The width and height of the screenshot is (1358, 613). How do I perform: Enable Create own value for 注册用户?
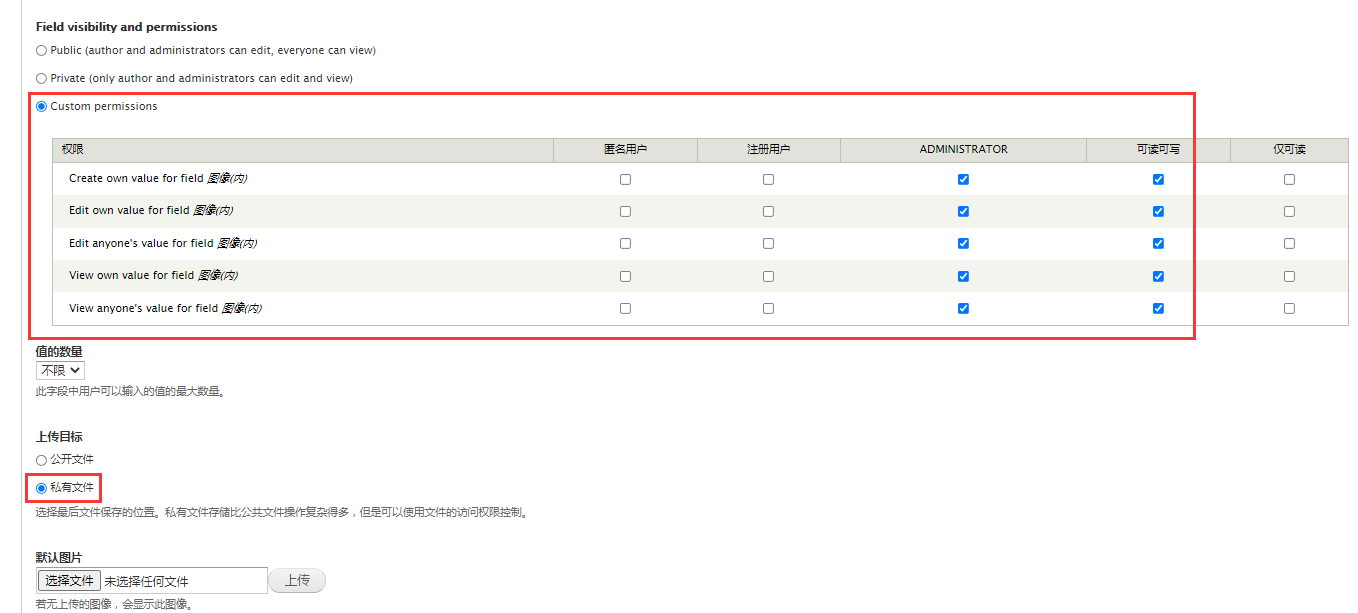tap(768, 179)
